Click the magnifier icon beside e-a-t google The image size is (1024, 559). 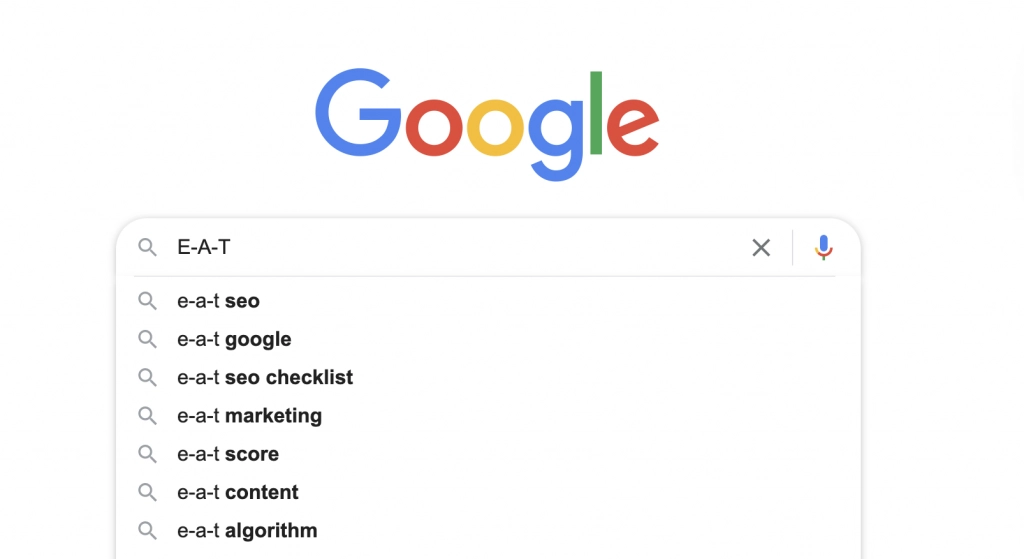coord(148,340)
